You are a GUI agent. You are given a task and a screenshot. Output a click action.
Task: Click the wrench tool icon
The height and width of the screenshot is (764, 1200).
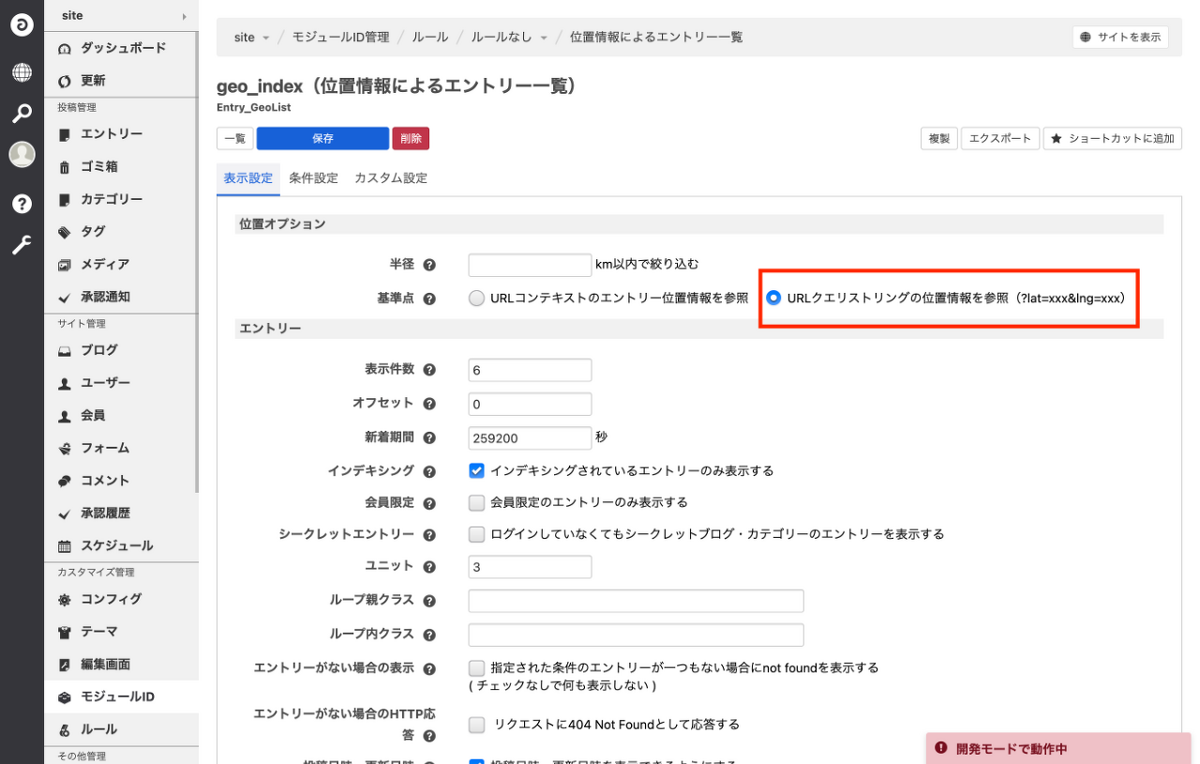point(22,245)
